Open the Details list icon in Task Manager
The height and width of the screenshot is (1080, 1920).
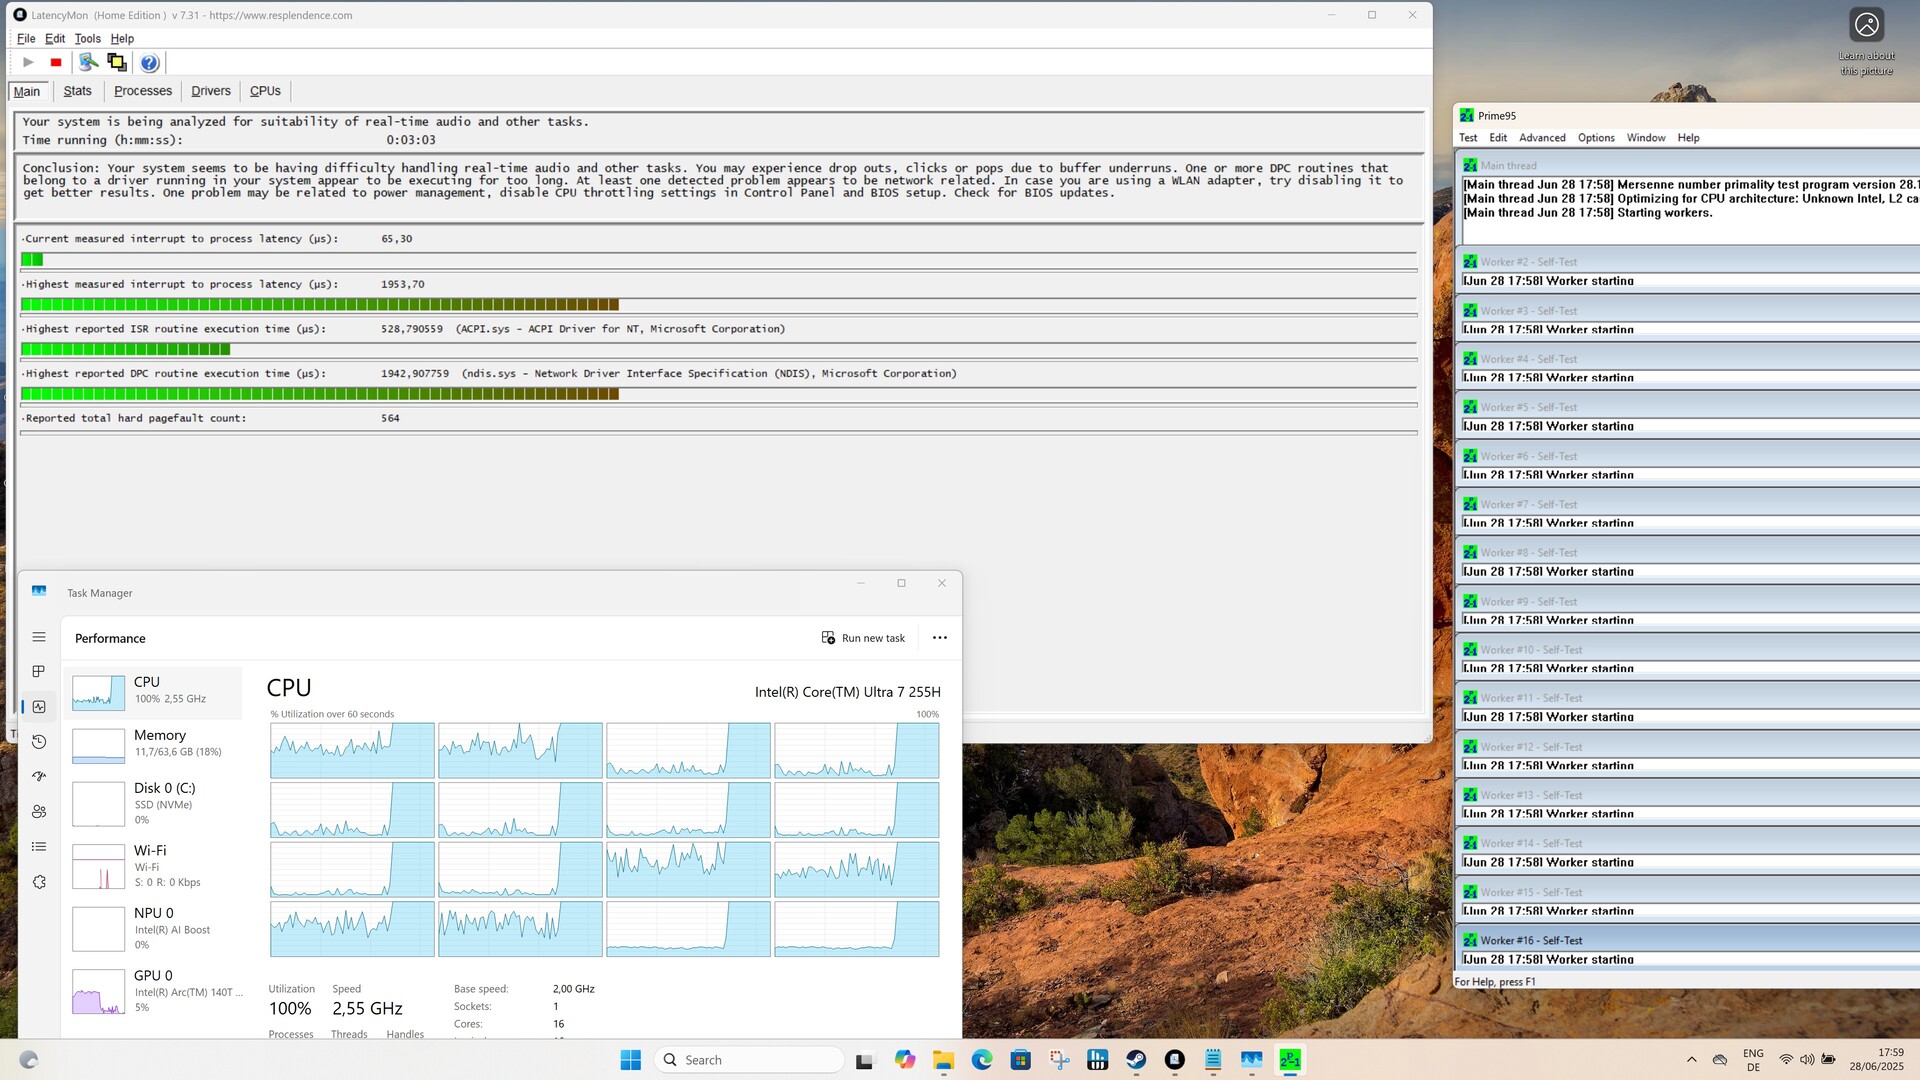click(39, 847)
